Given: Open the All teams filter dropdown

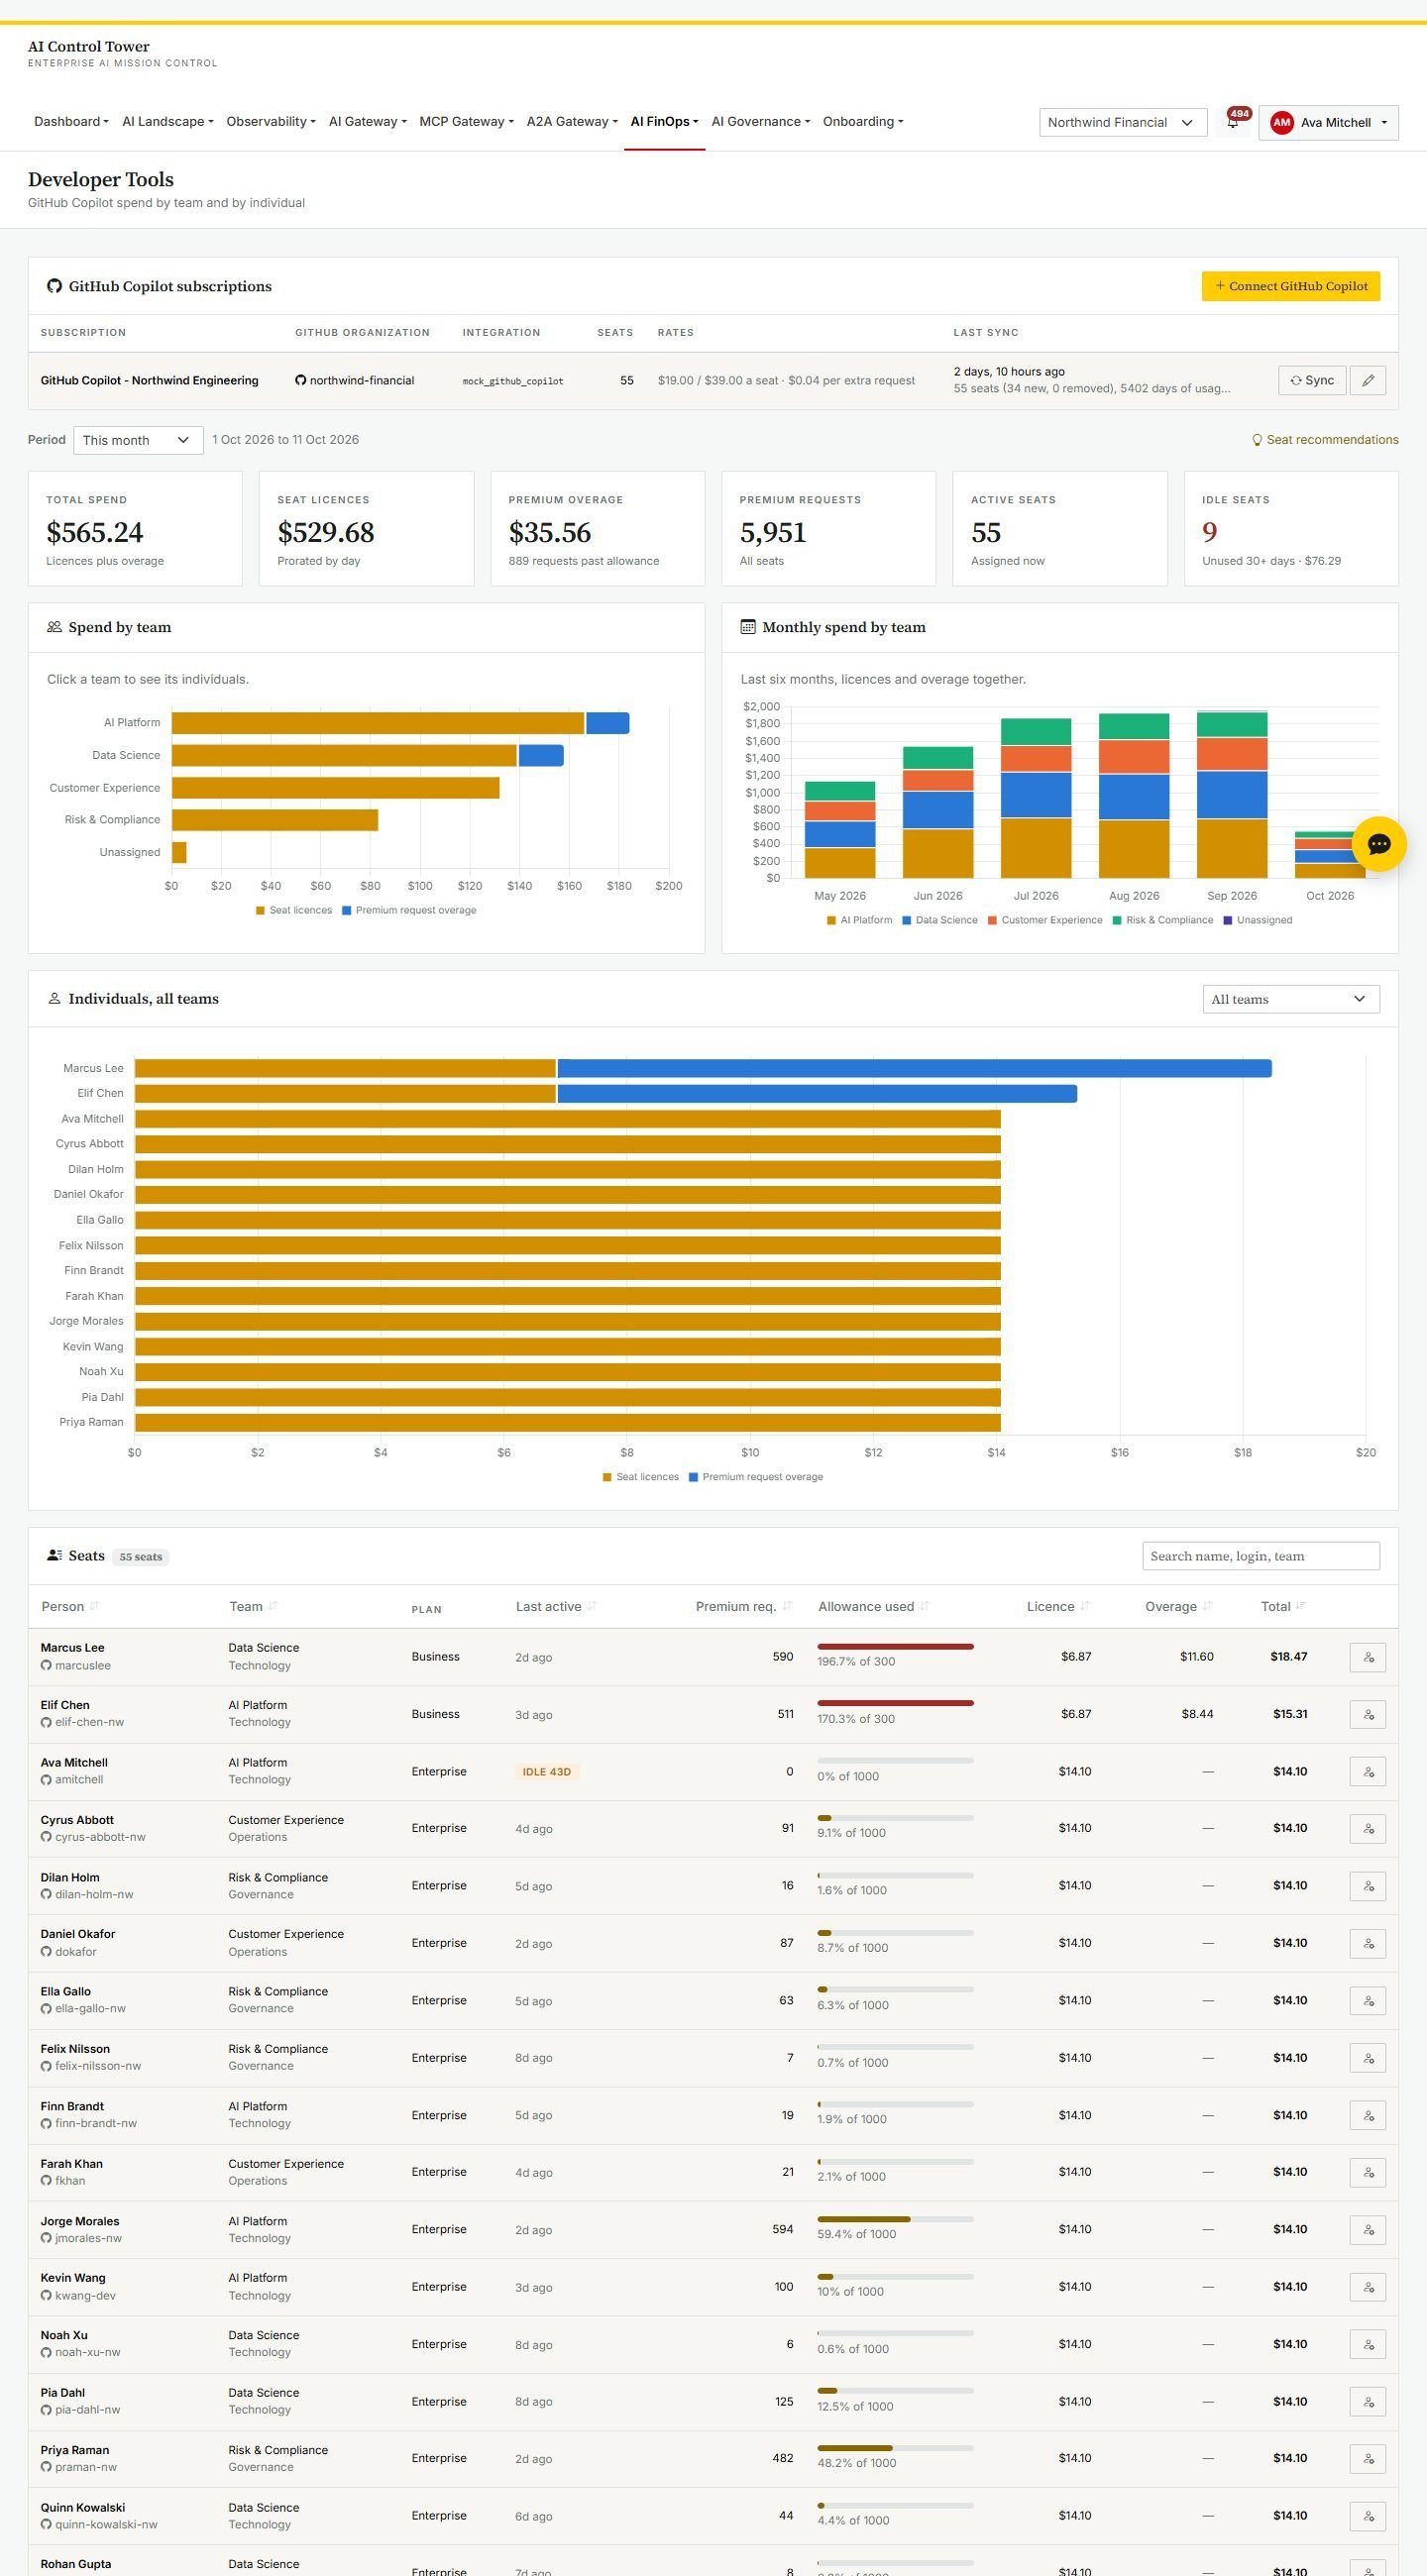Looking at the screenshot, I should 1290,999.
